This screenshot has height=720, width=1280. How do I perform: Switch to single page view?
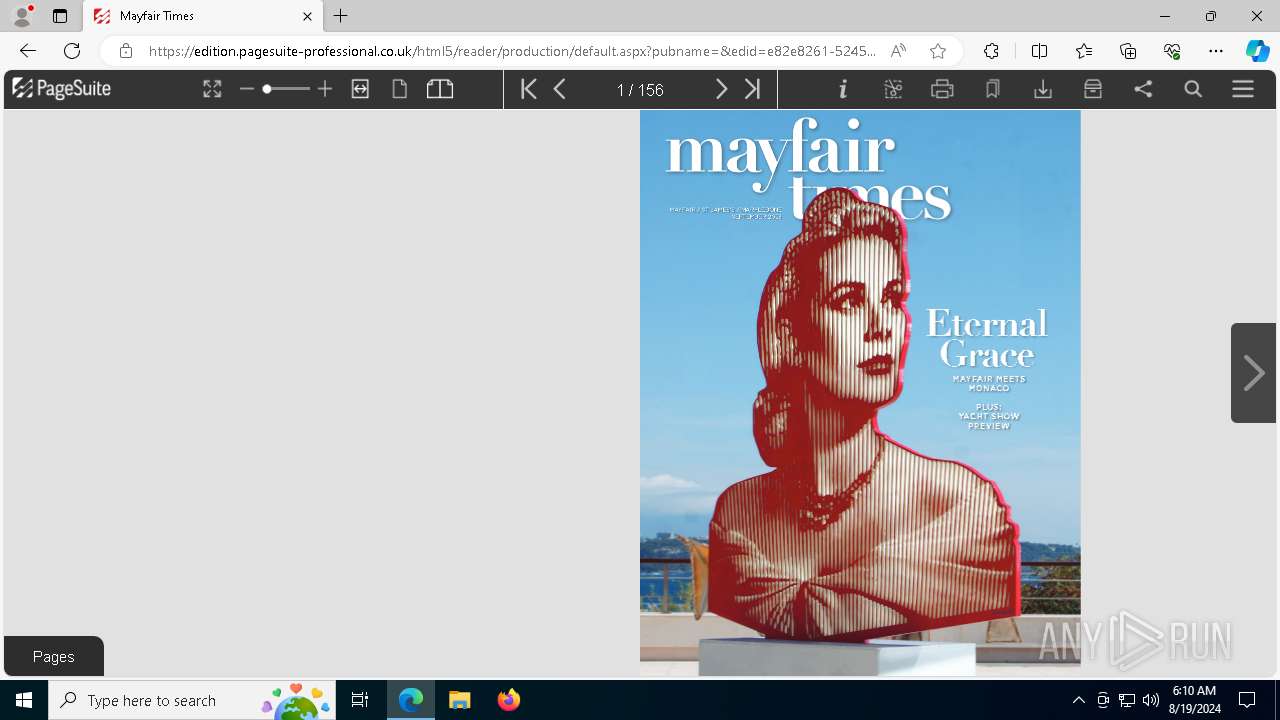pyautogui.click(x=400, y=89)
